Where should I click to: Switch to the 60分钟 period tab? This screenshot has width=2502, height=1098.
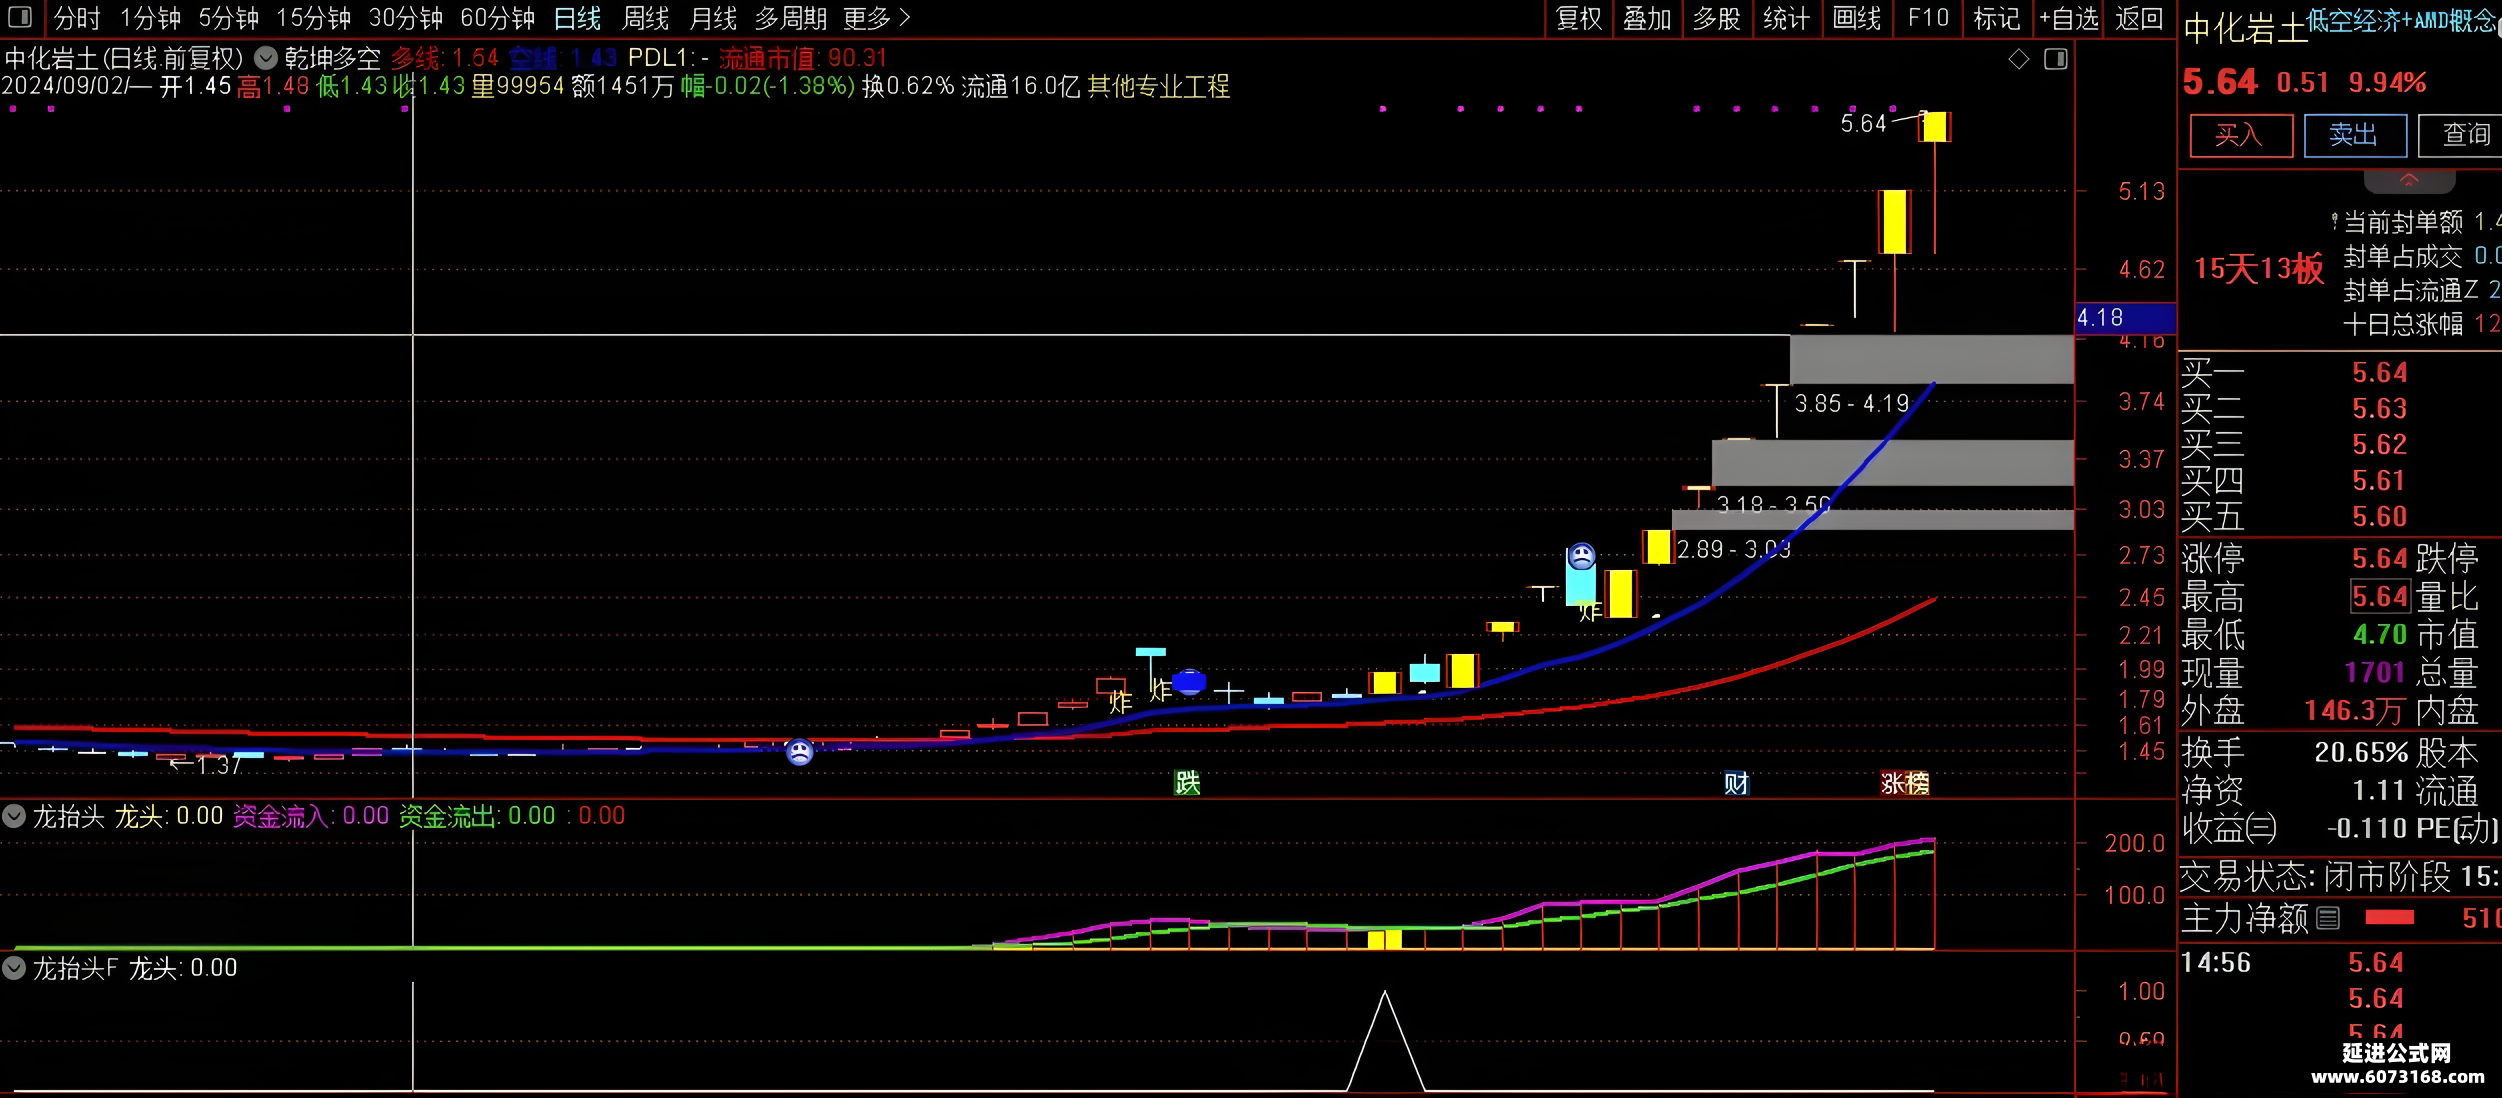click(497, 18)
